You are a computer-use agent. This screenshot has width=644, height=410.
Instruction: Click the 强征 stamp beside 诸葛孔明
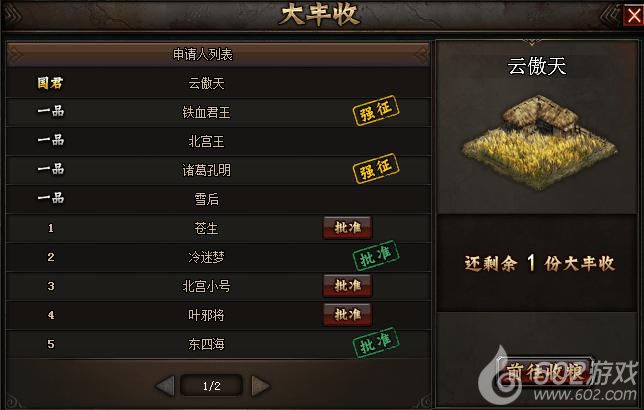pyautogui.click(x=376, y=168)
